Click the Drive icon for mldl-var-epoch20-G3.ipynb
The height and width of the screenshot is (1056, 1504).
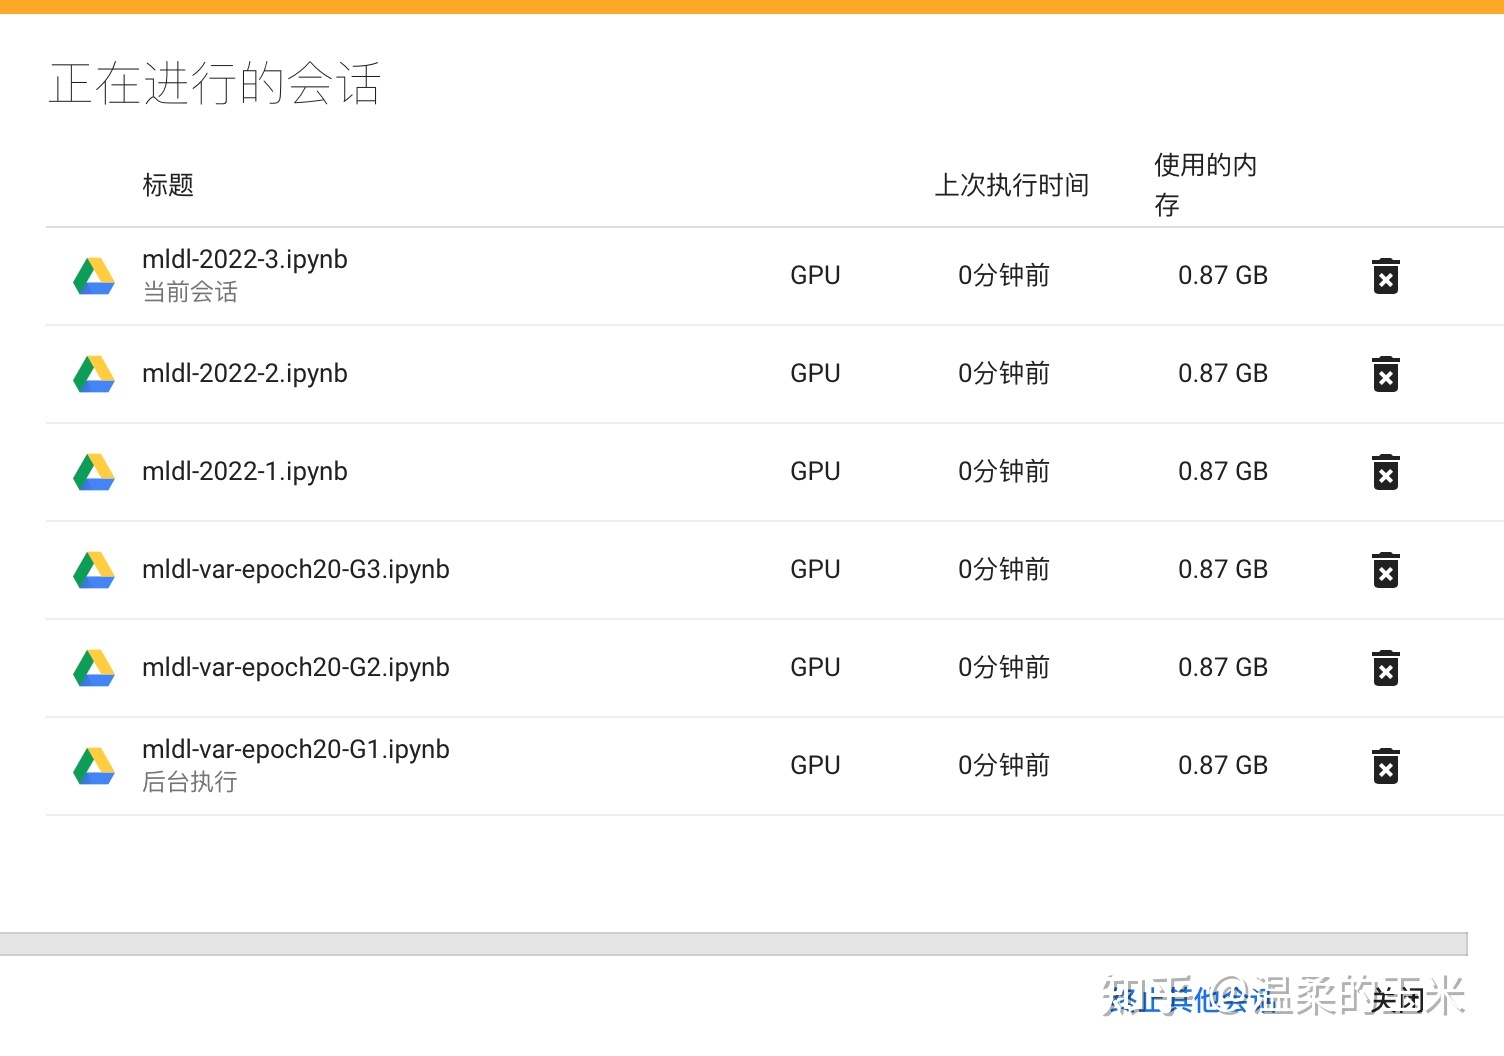point(92,570)
